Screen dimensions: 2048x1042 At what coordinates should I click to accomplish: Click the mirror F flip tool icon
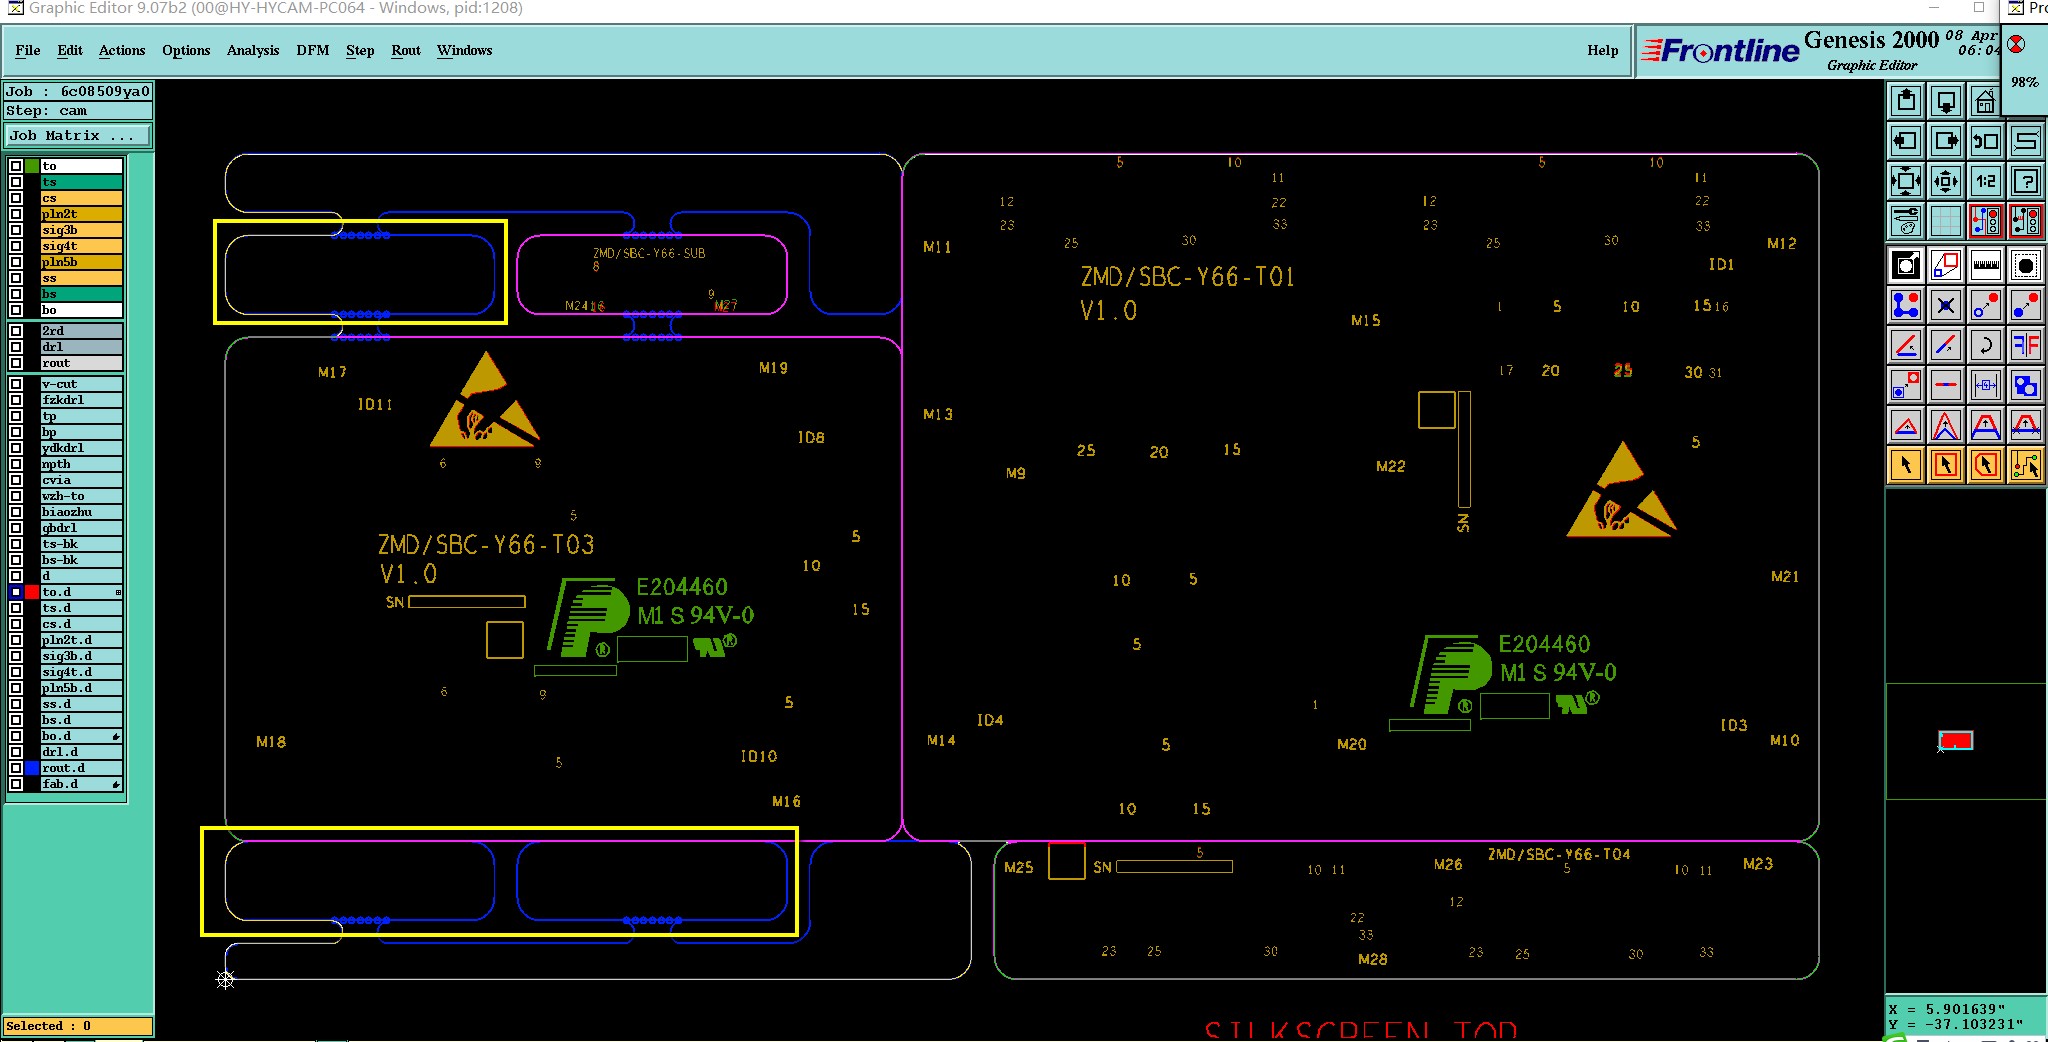(2025, 345)
